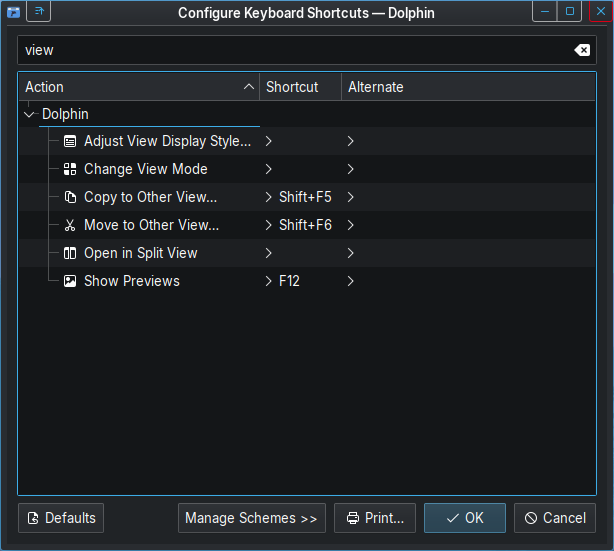This screenshot has height=551, width=614.
Task: Select the Dolphin tree label
Action: click(65, 114)
